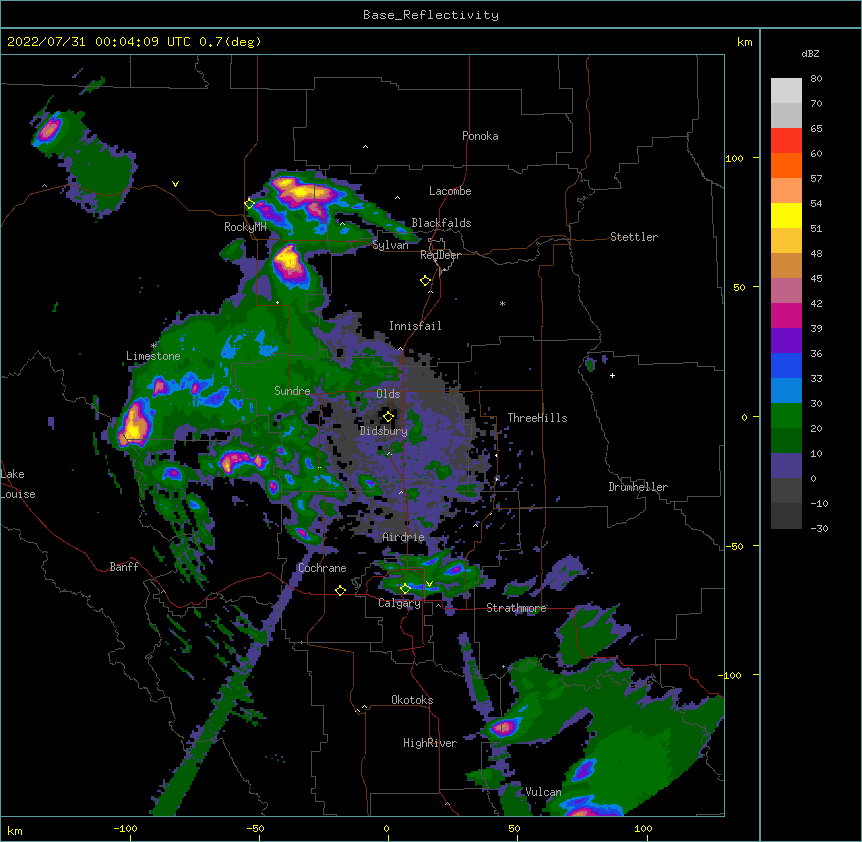Image resolution: width=862 pixels, height=842 pixels.
Task: Click the yellow V marker northeast of Calgary
Action: (x=429, y=584)
